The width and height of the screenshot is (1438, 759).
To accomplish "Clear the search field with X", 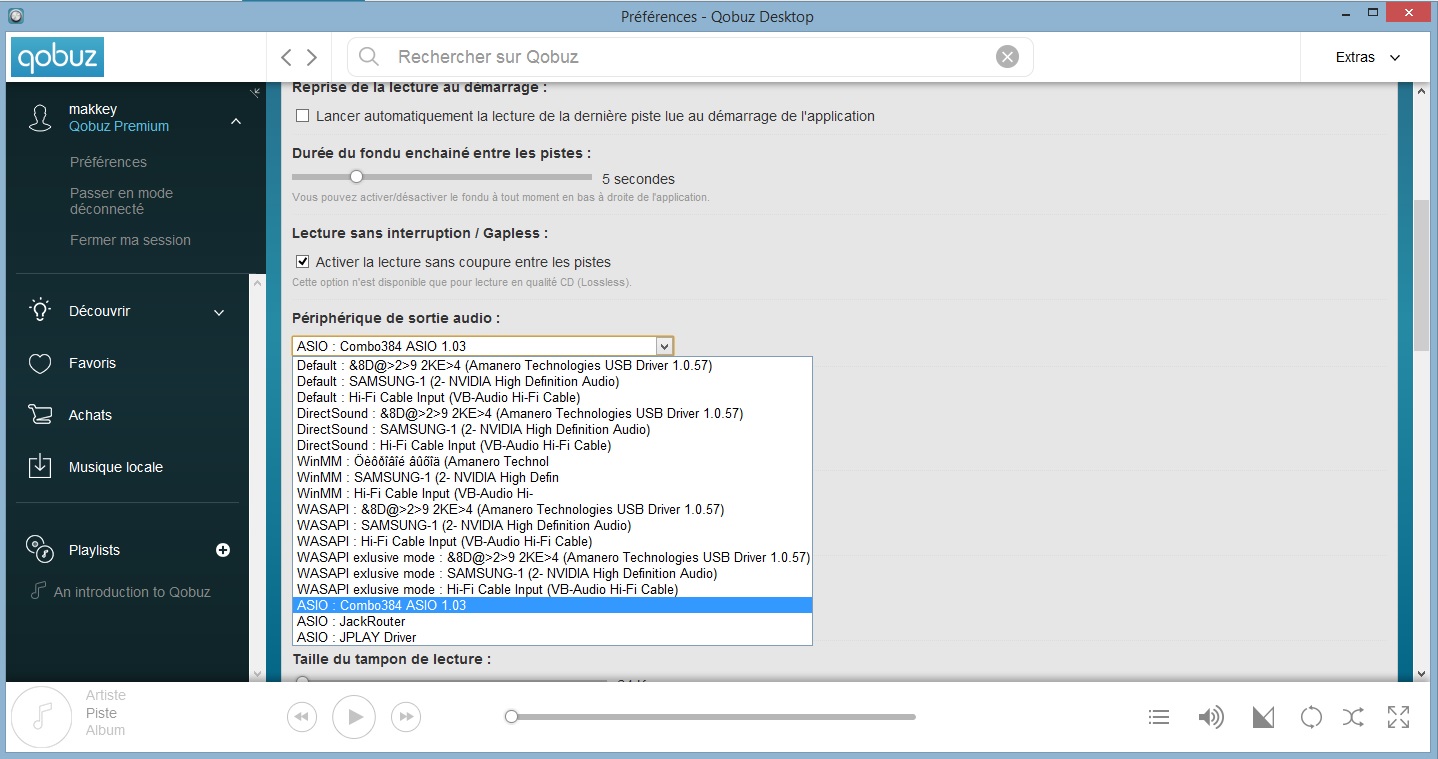I will point(1007,57).
